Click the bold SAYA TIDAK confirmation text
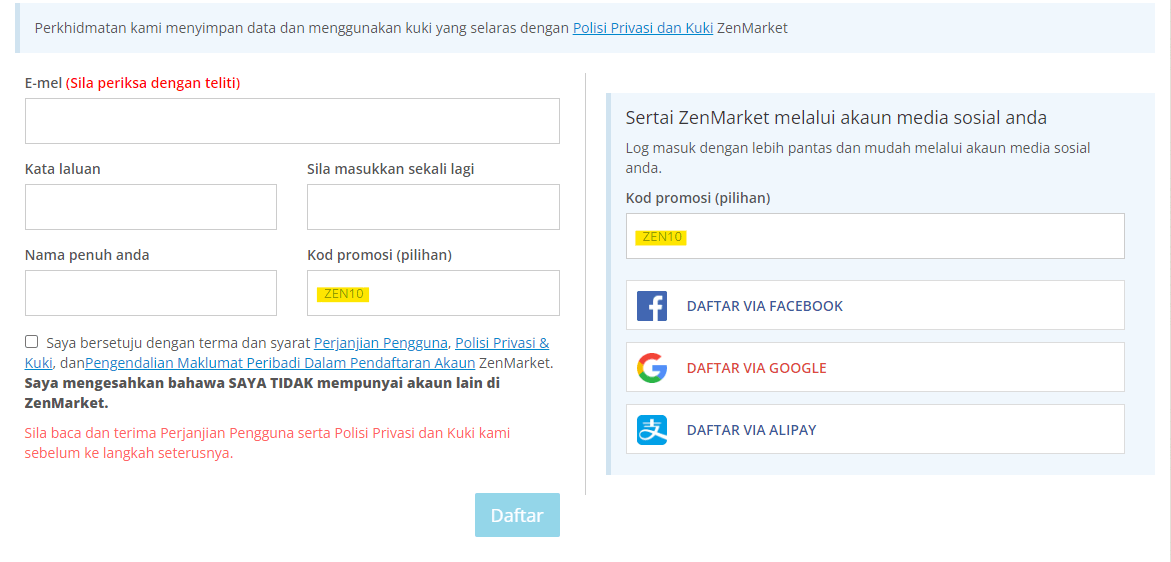 (262, 393)
